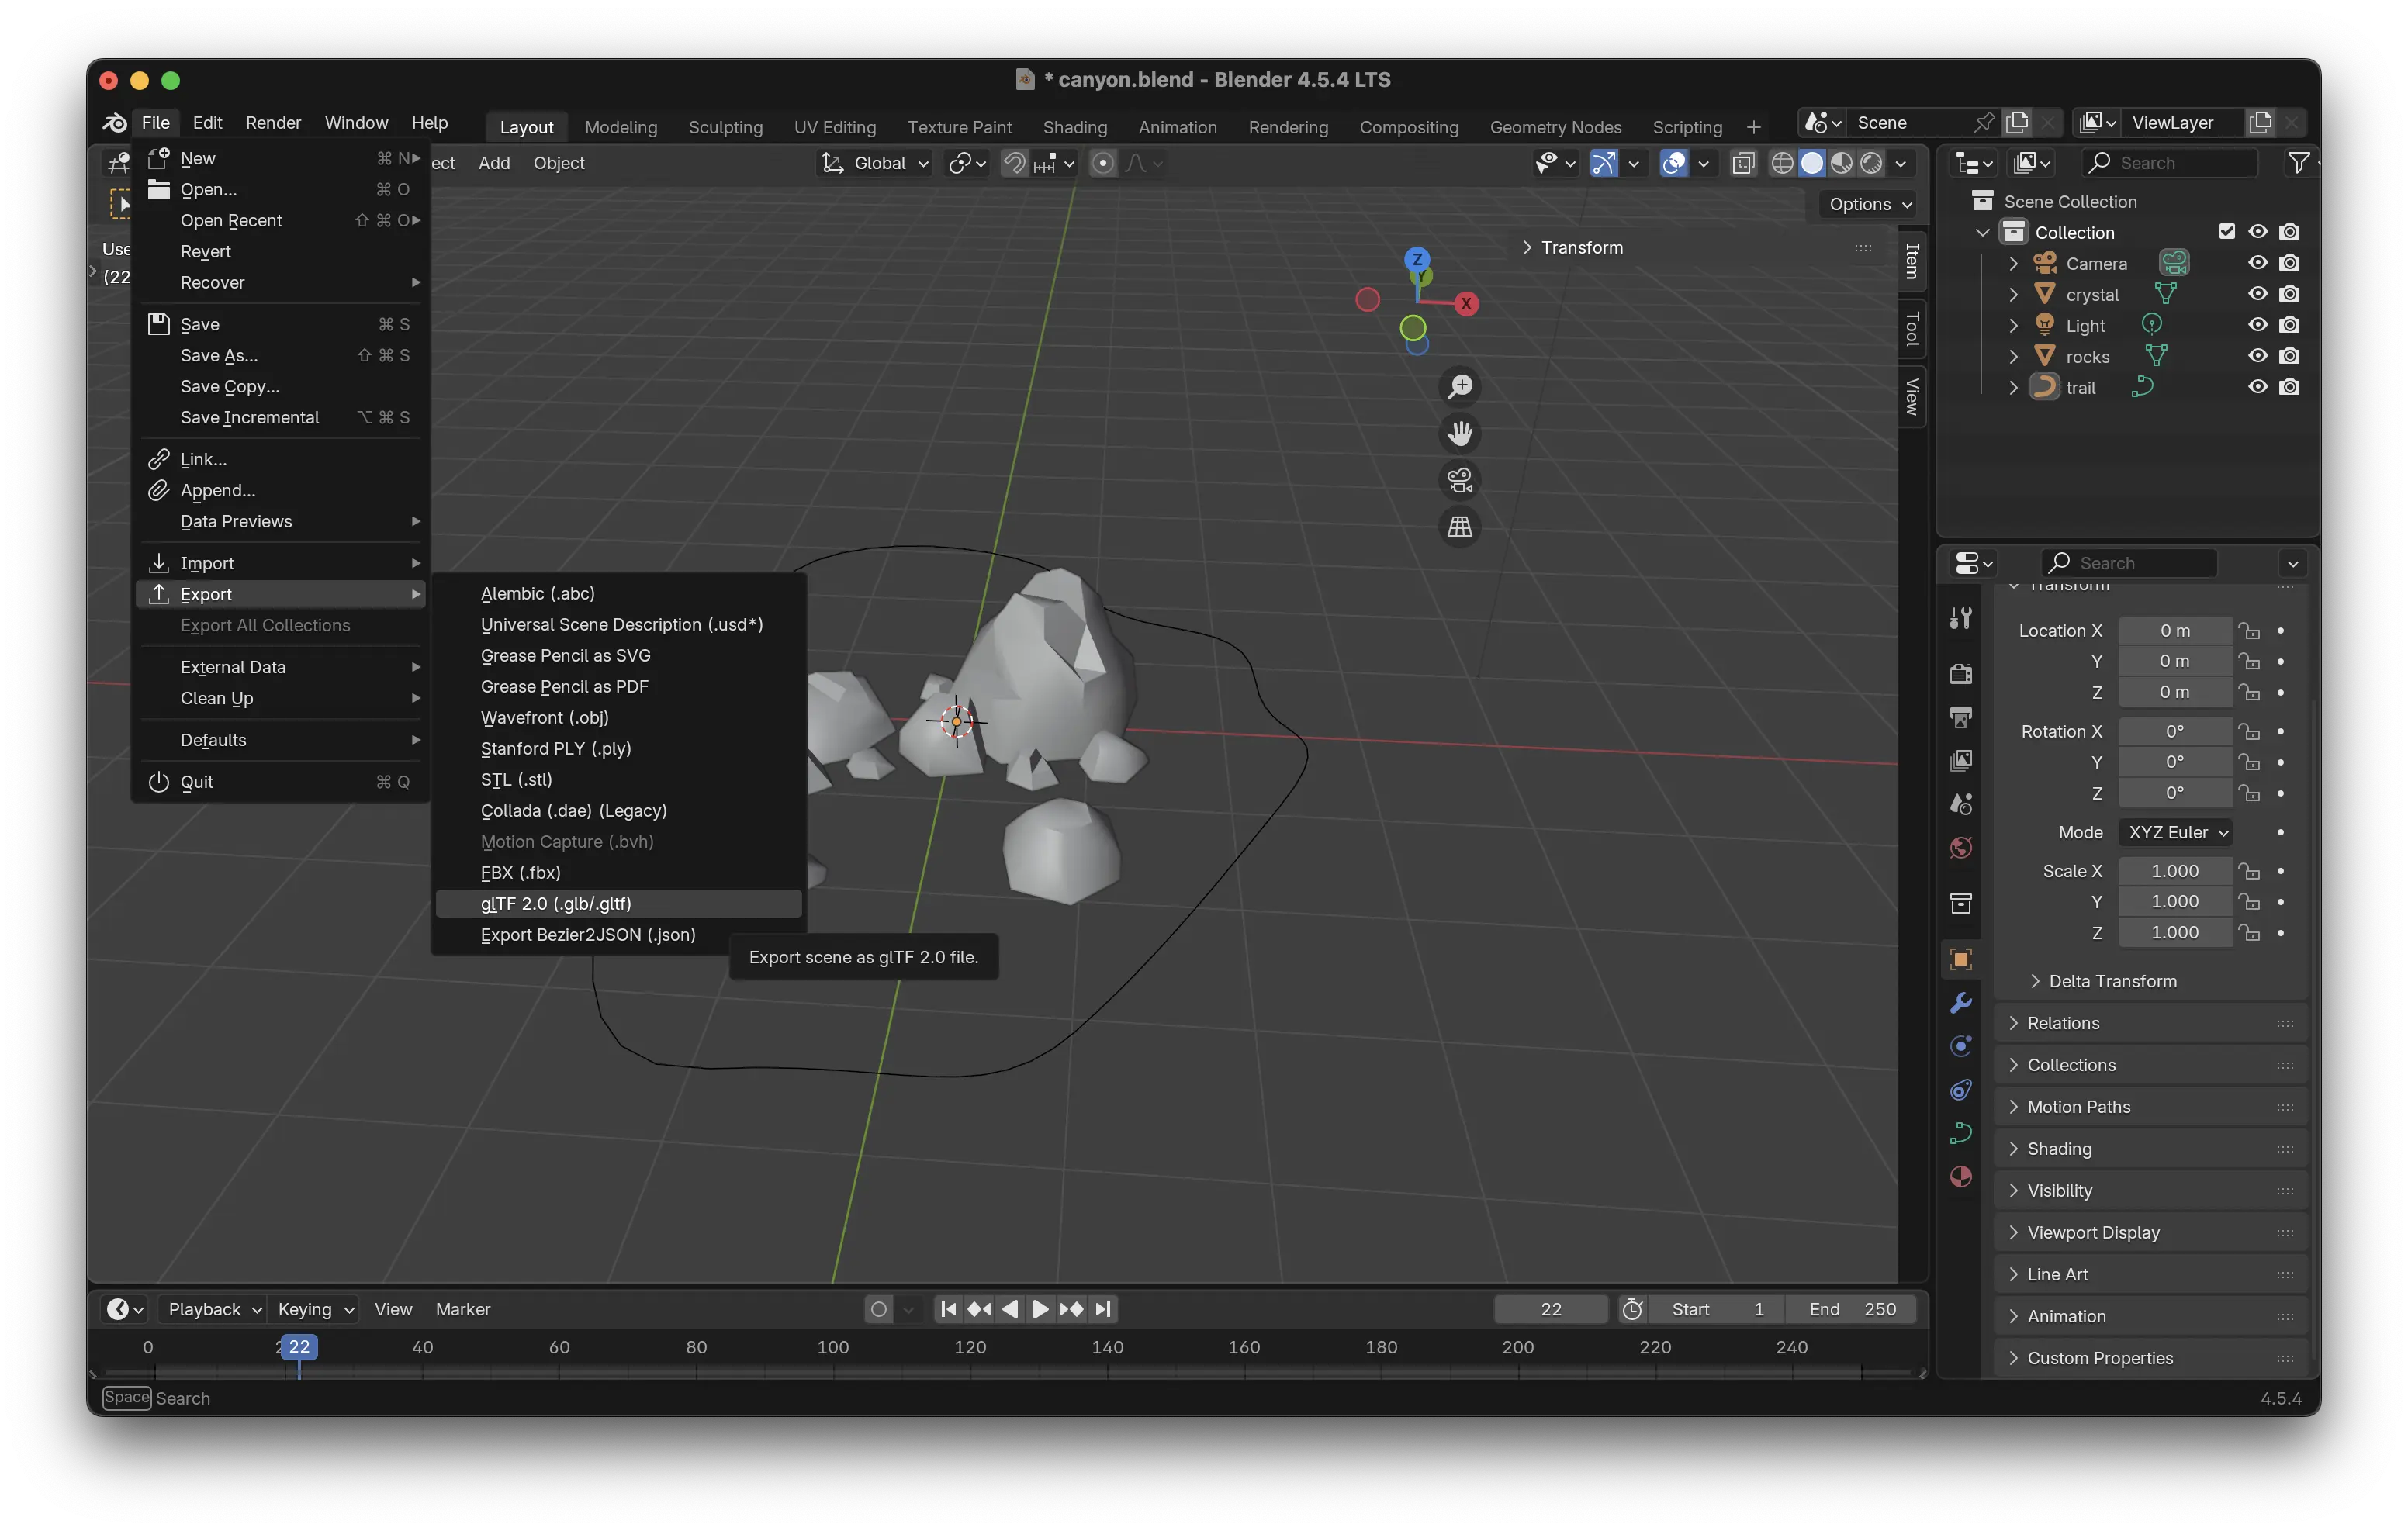Expand the trail object in outliner
Viewport: 2408px width, 1531px height.
point(2013,388)
